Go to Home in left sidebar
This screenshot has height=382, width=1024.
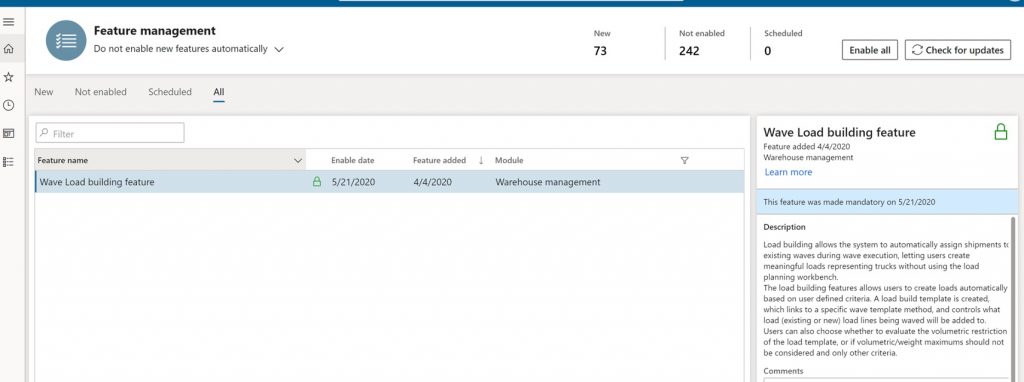[x=8, y=48]
